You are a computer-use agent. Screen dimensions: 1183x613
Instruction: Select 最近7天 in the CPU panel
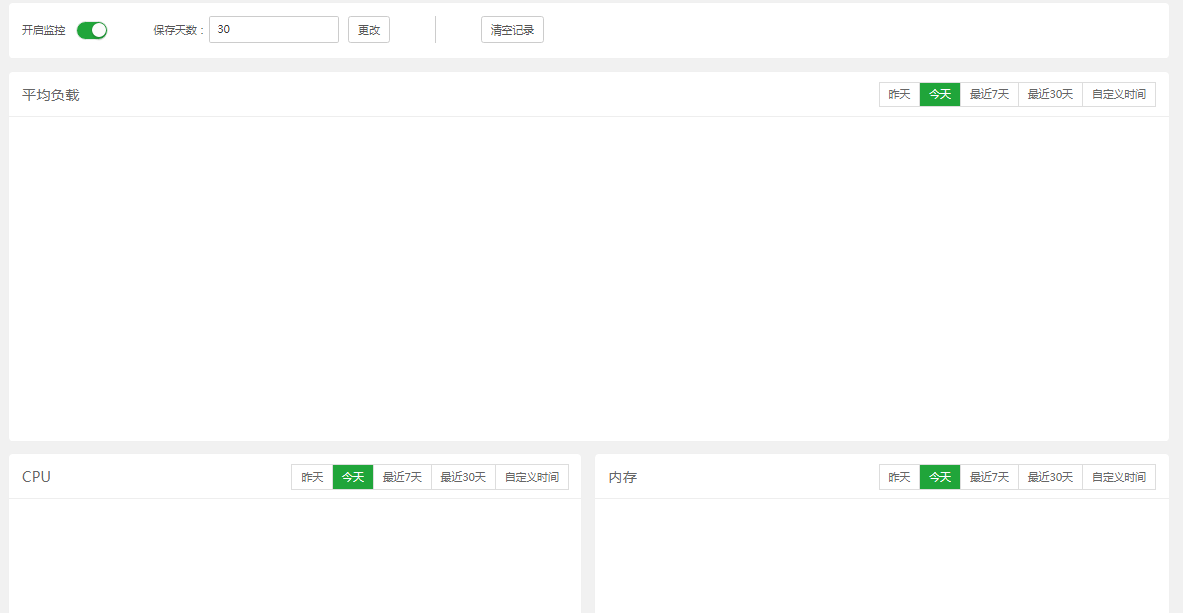[x=400, y=477]
